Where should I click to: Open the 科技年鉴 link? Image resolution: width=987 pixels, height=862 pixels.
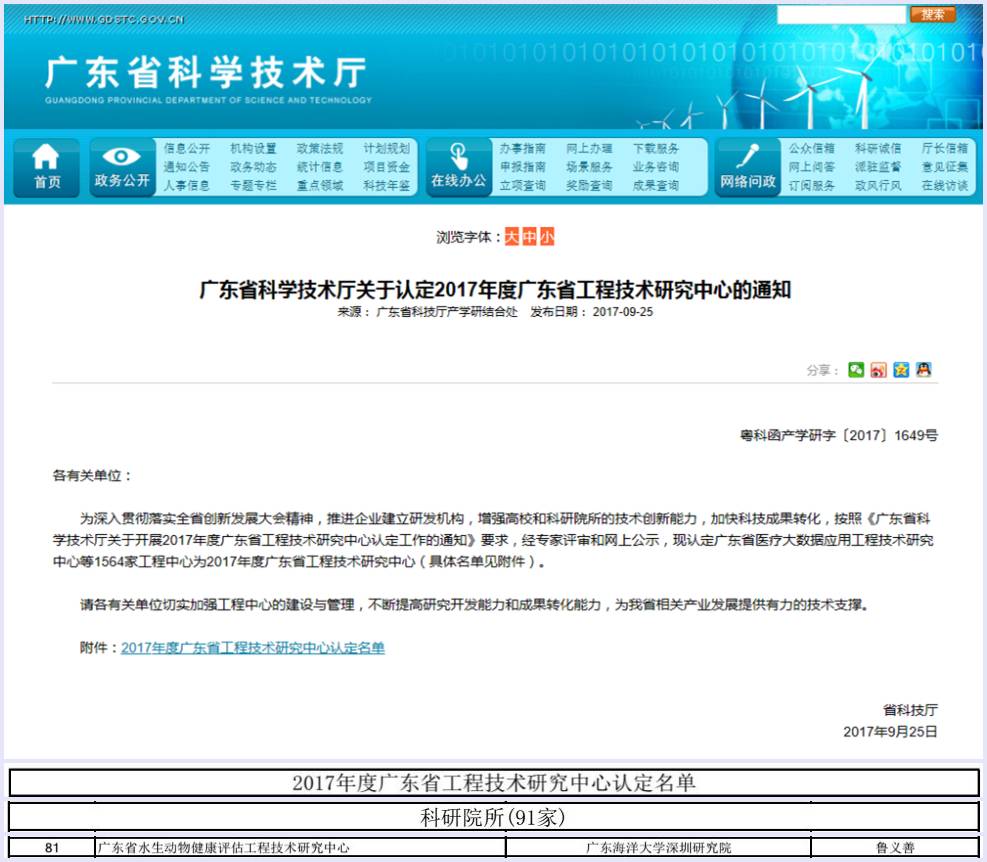click(386, 186)
